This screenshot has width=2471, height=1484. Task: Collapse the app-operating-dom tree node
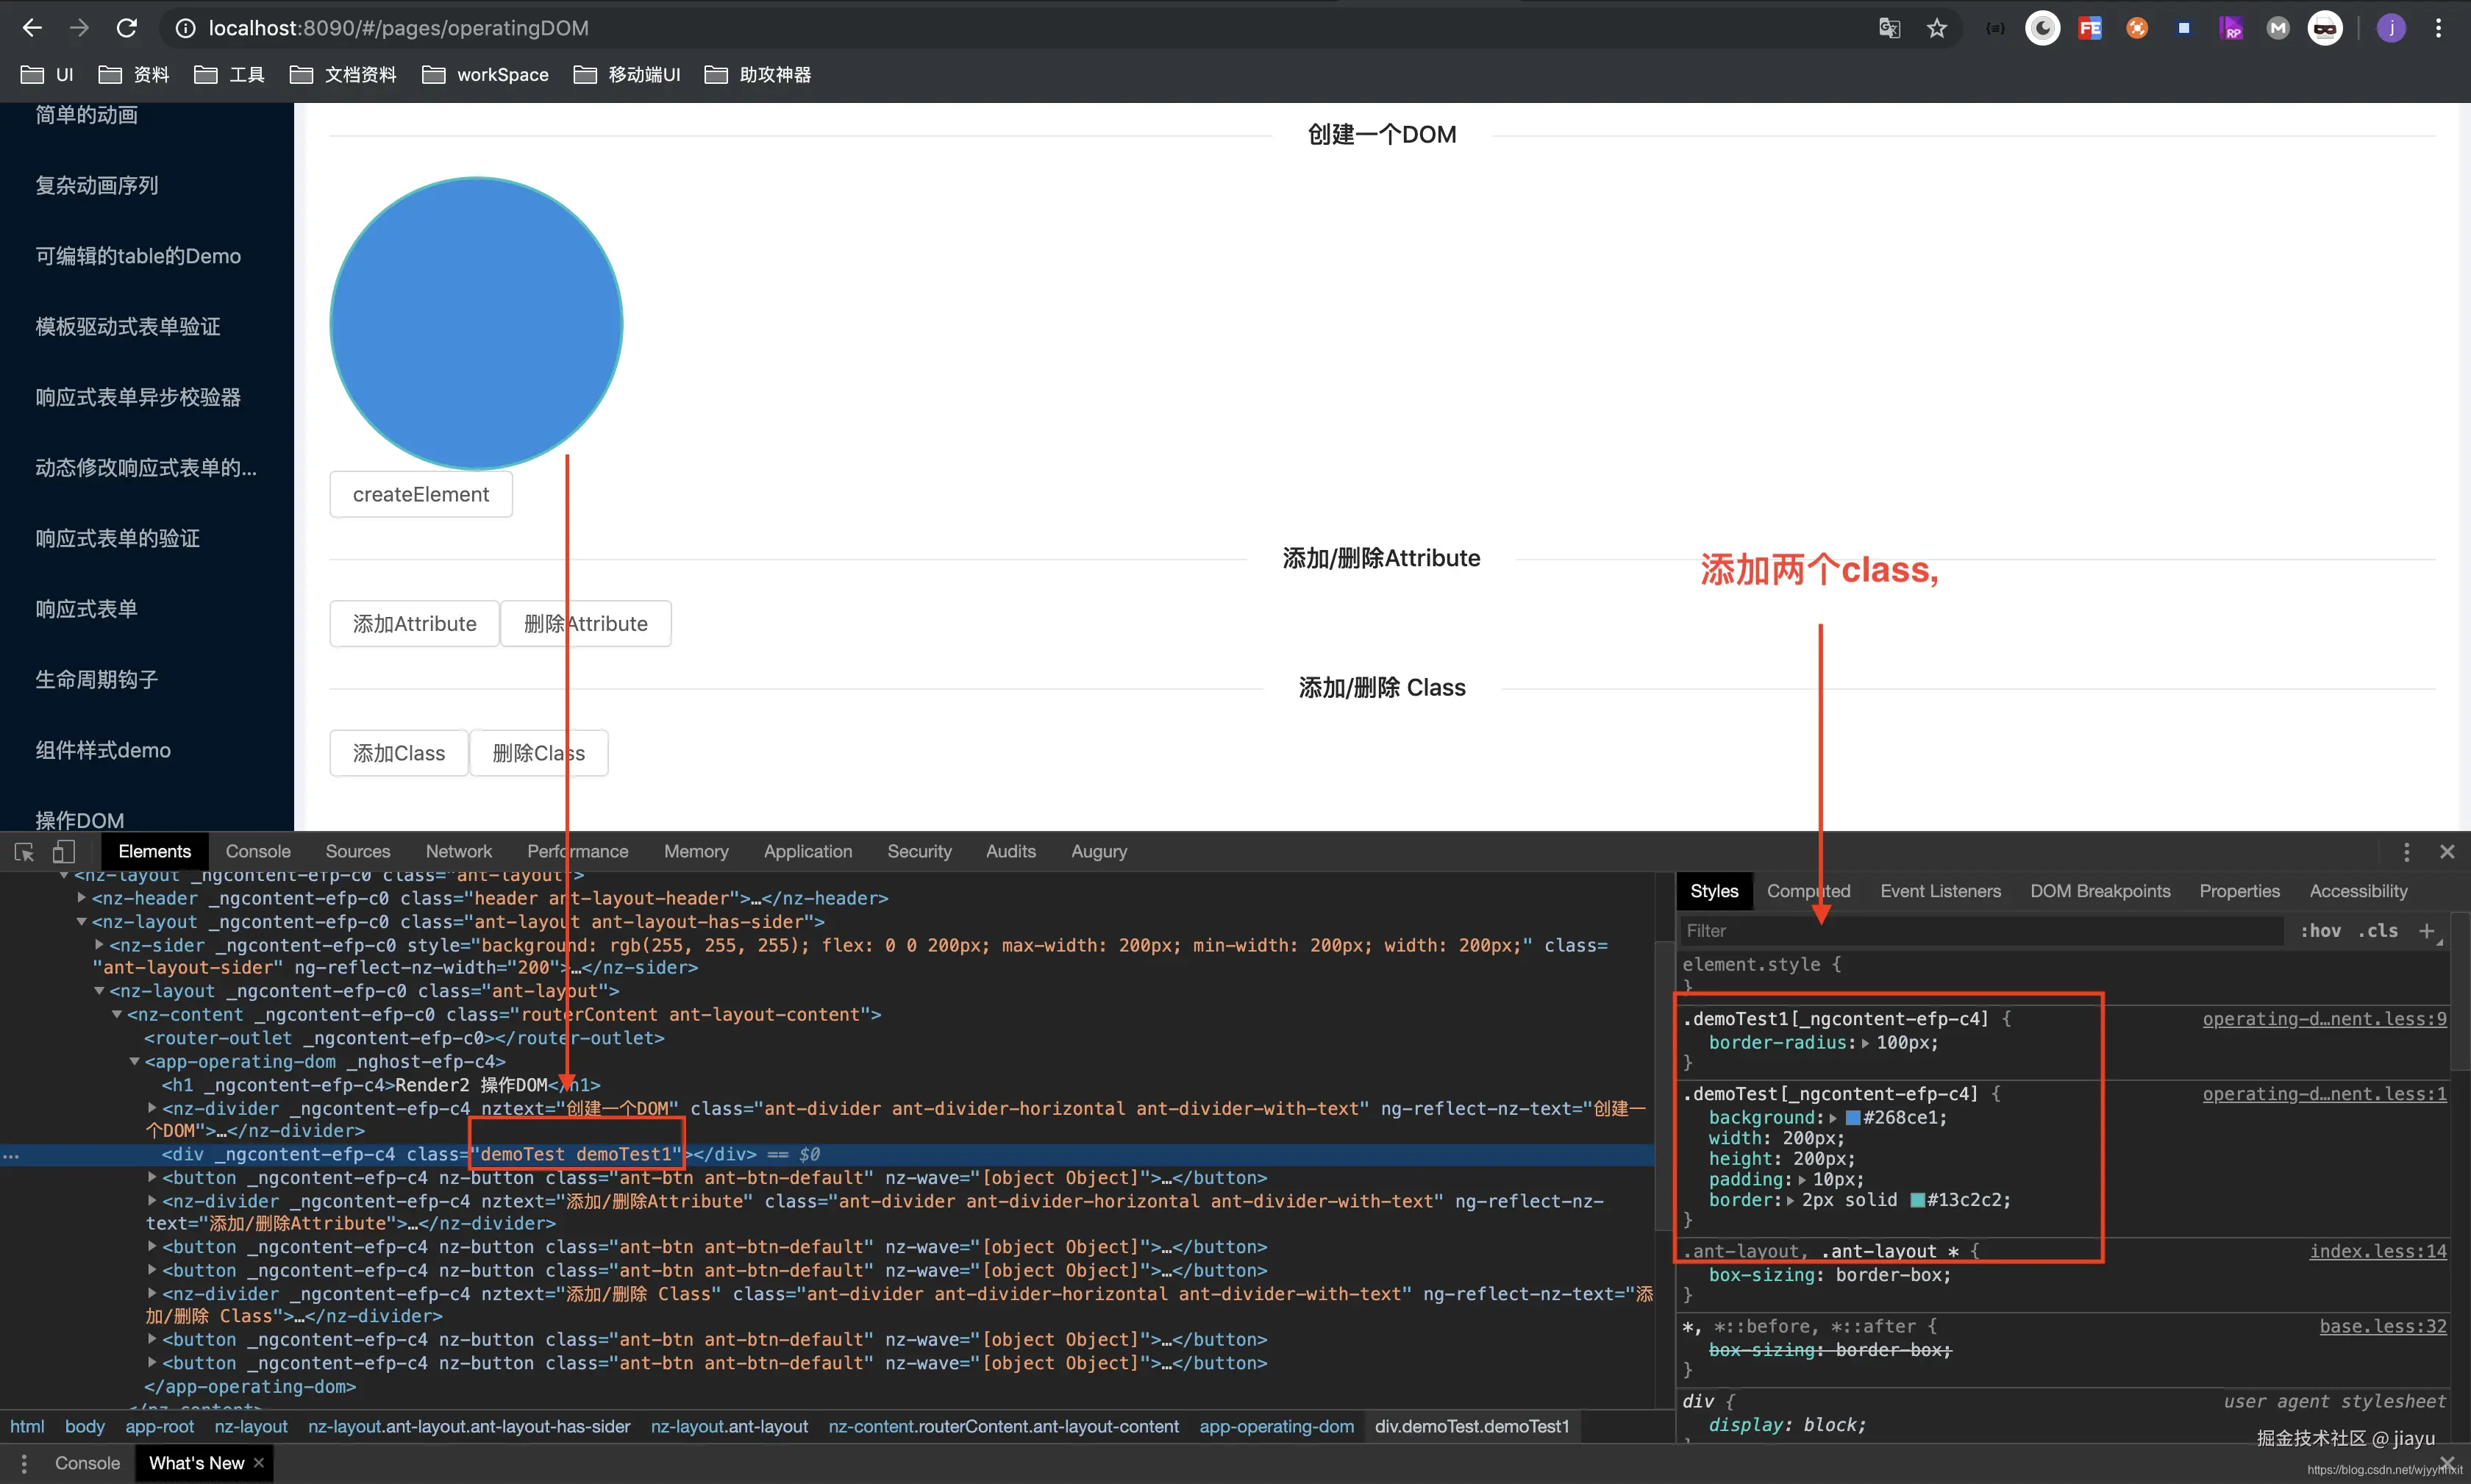click(x=135, y=1062)
